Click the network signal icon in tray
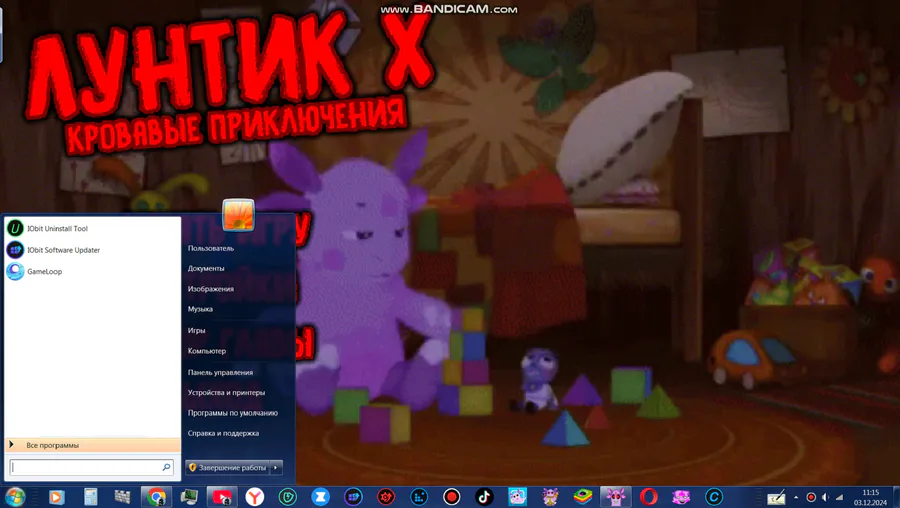 (x=839, y=497)
